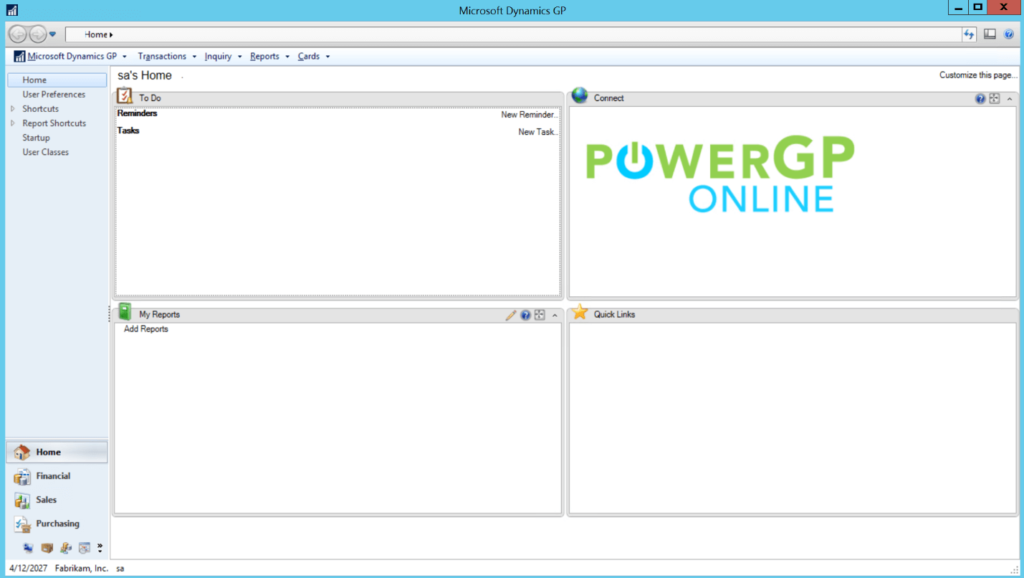Open the Home navigation pane button

57,452
